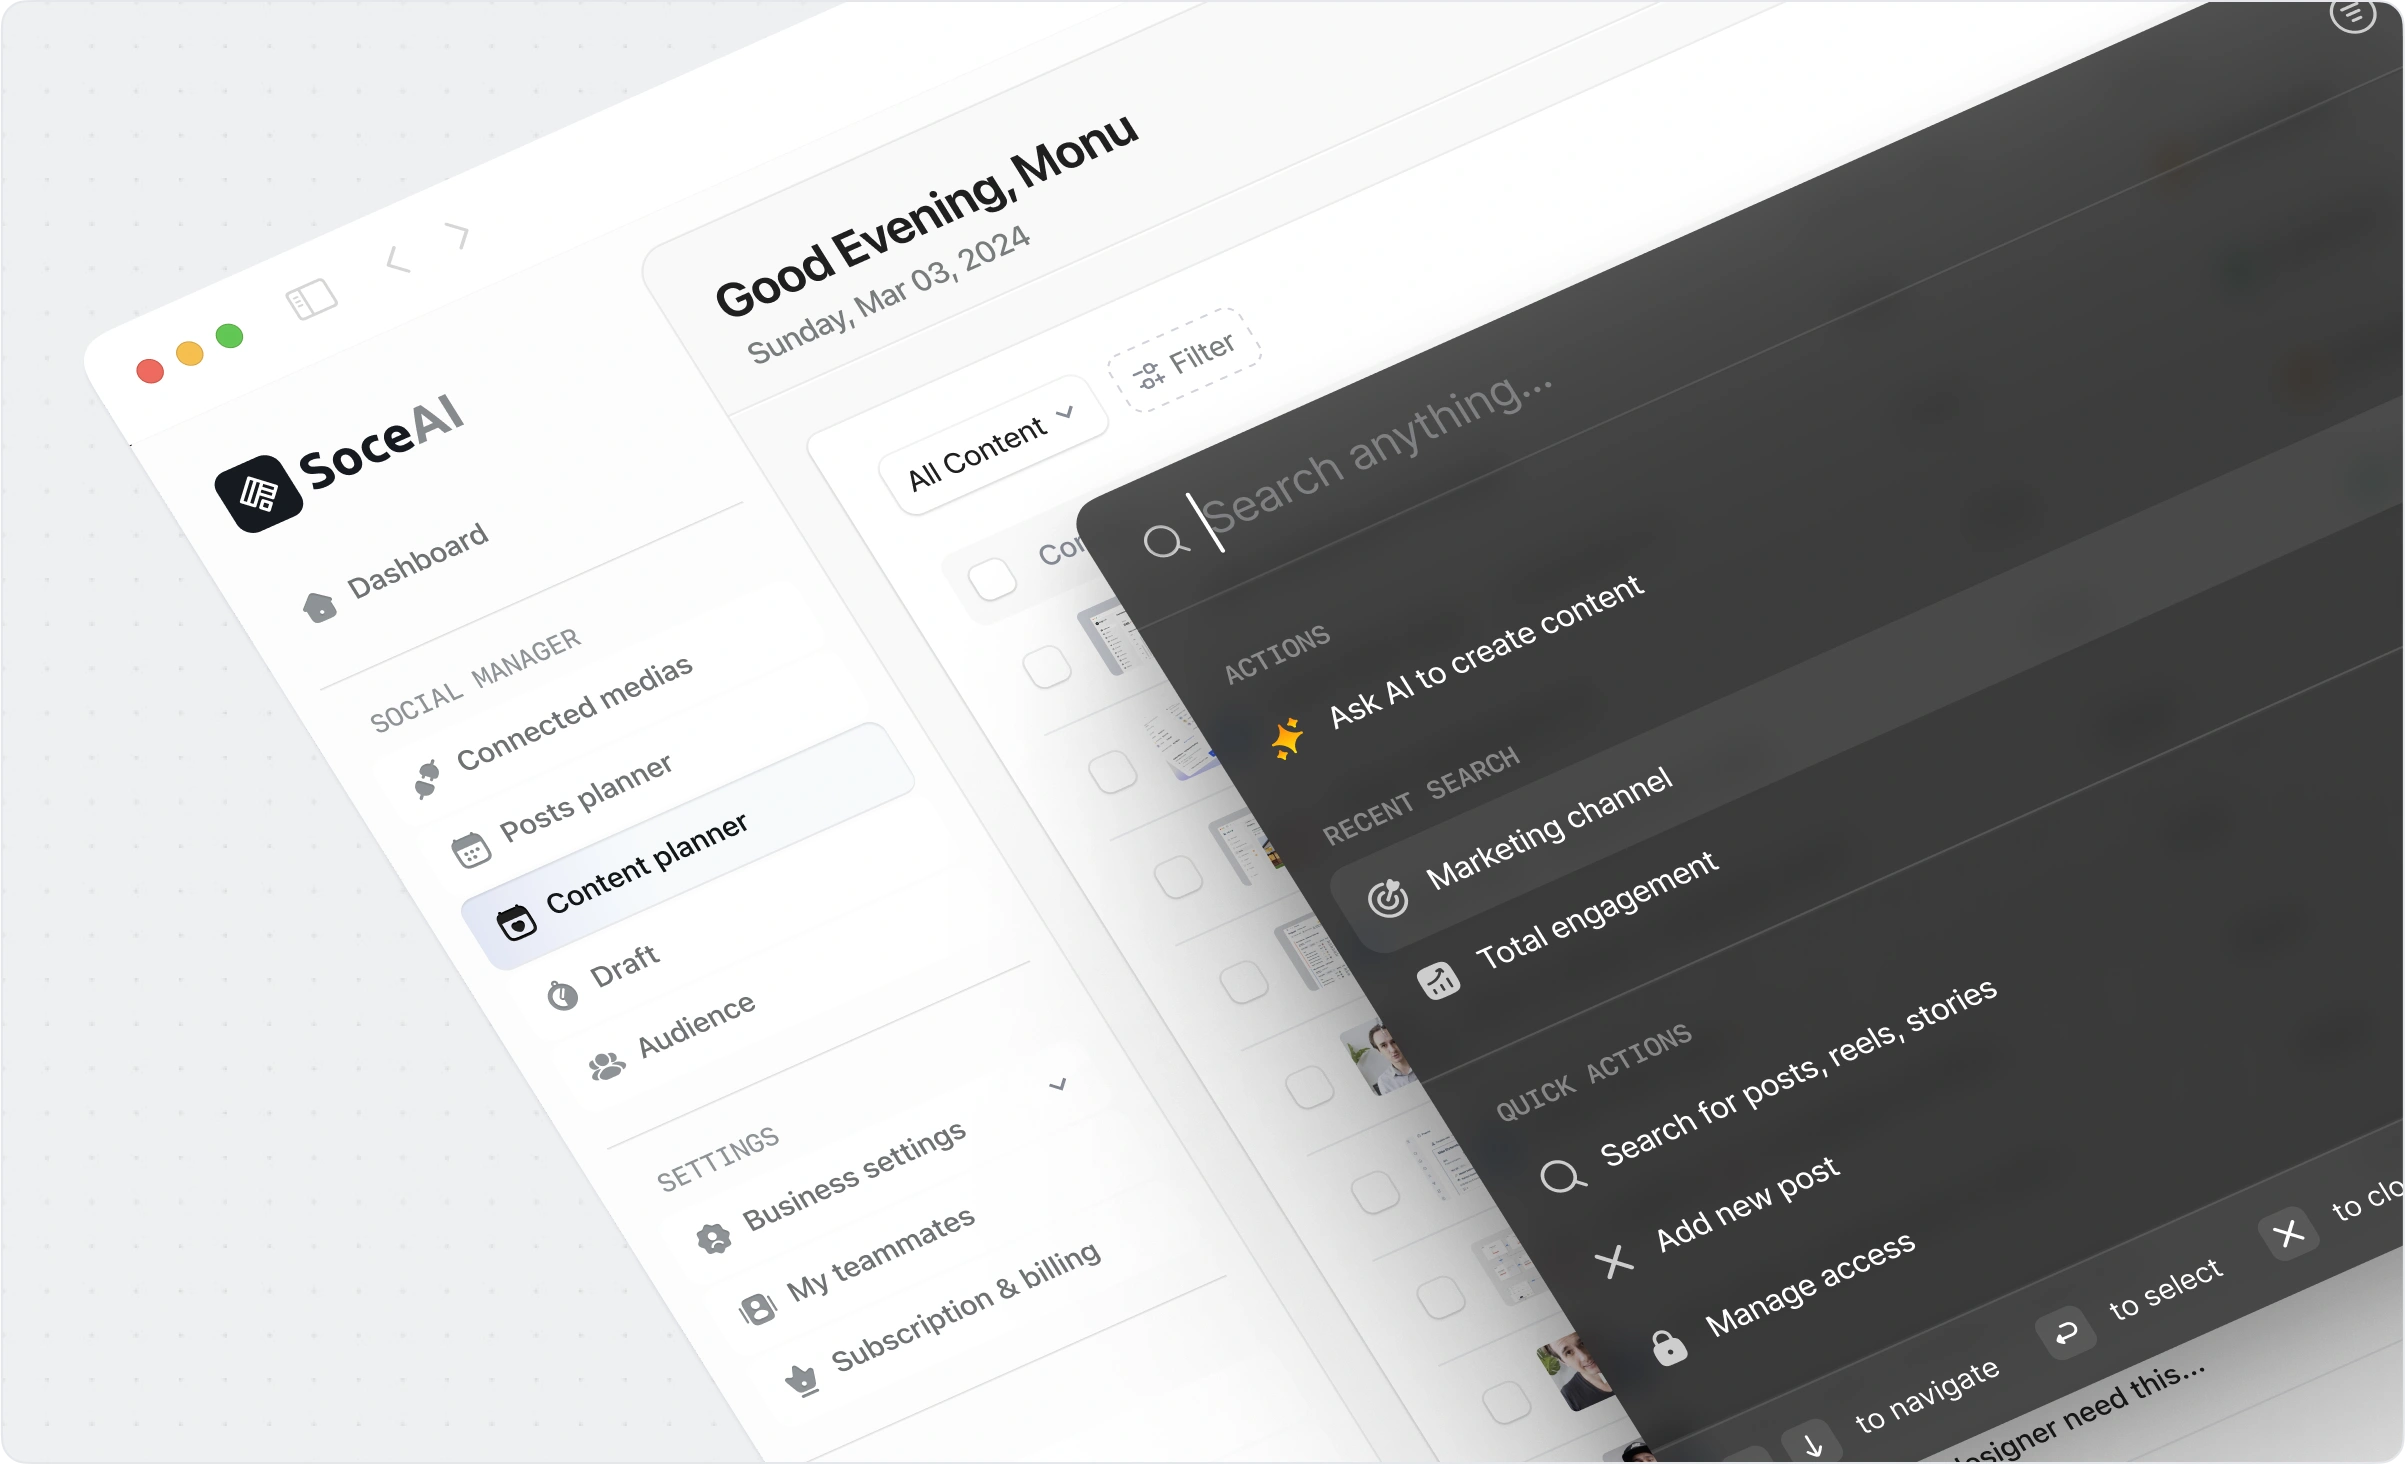Viewport: 2405px width, 1464px height.
Task: Click the Dashboard home icon
Action: [x=319, y=606]
